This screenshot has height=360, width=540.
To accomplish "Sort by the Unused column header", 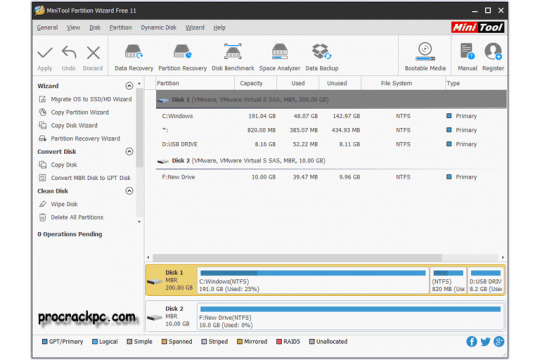I will 340,83.
